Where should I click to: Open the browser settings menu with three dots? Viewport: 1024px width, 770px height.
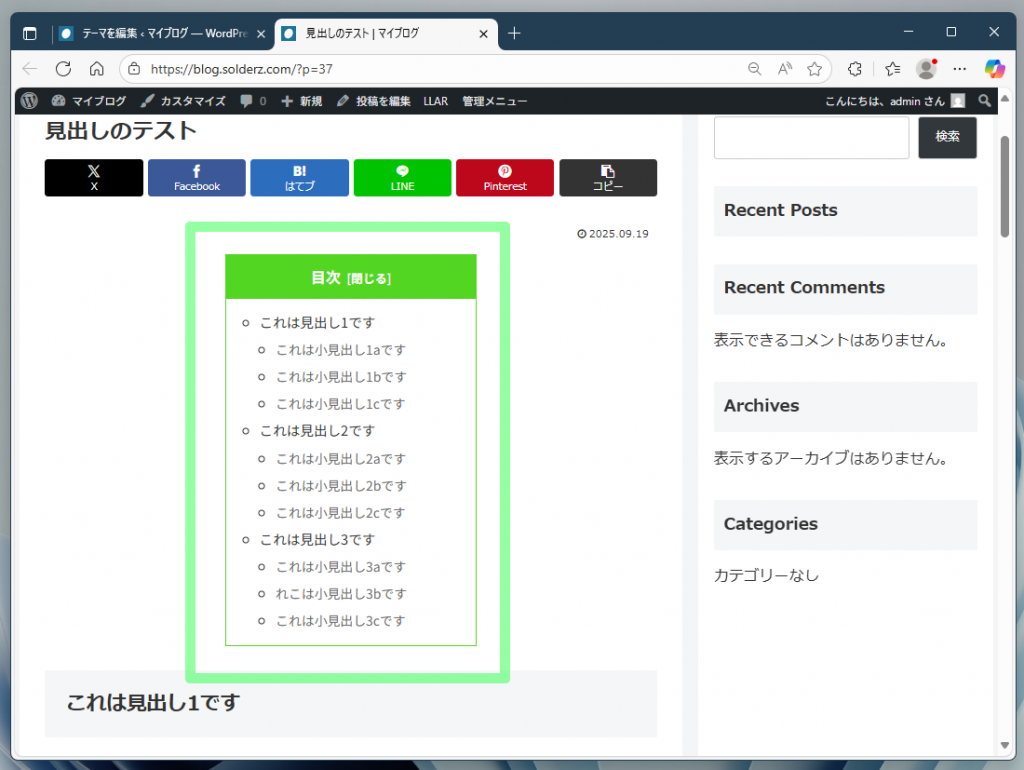959,68
